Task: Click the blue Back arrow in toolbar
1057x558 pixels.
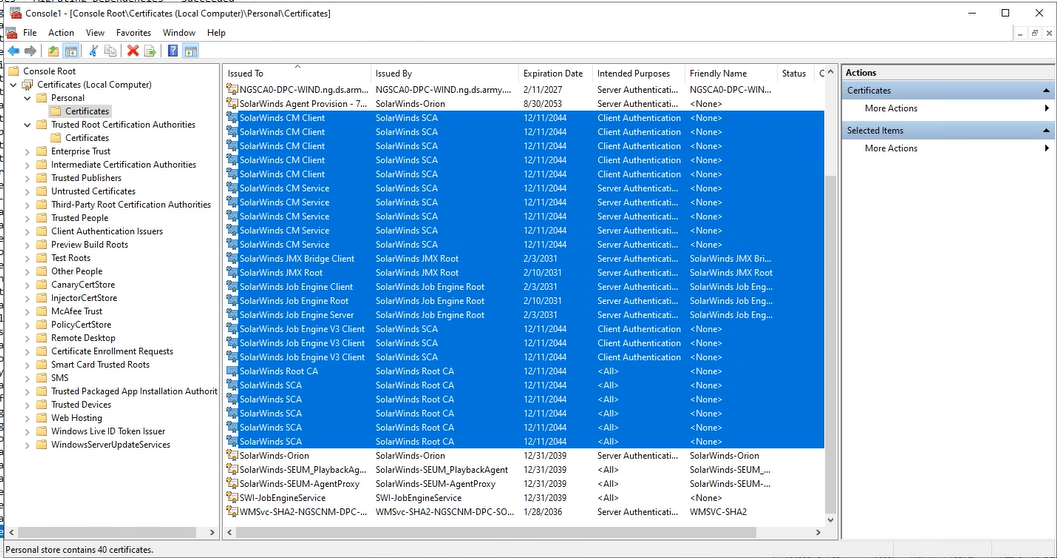Action: (13, 51)
